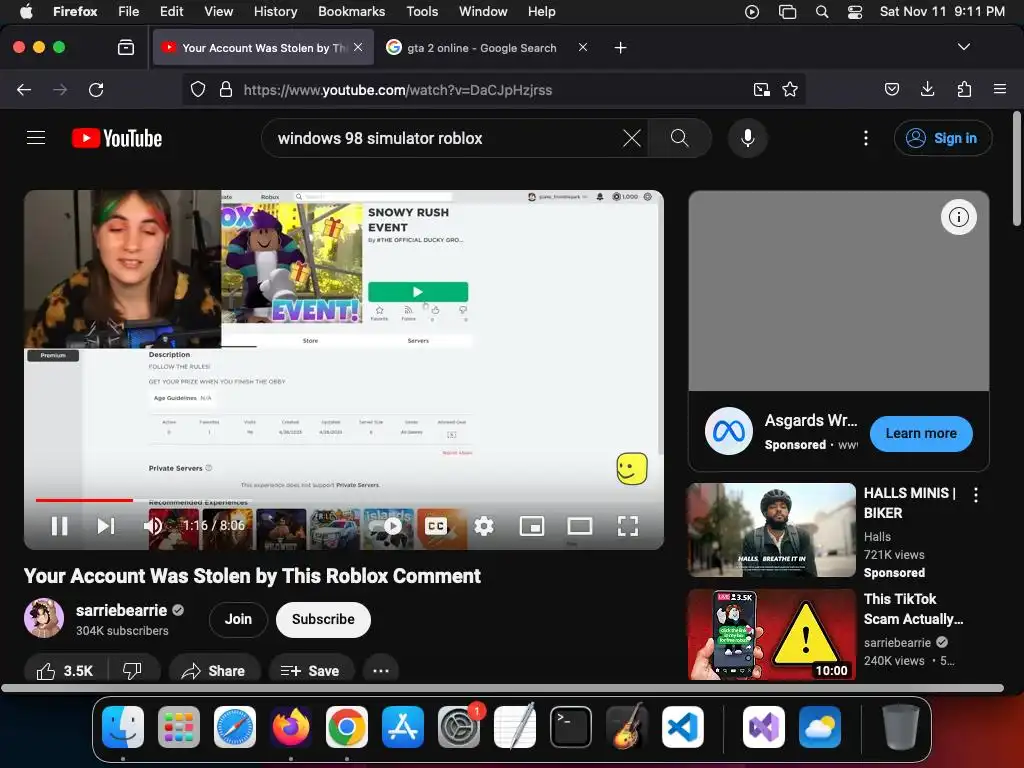Join sarriebearrie channel membership
The width and height of the screenshot is (1024, 768).
coord(238,619)
